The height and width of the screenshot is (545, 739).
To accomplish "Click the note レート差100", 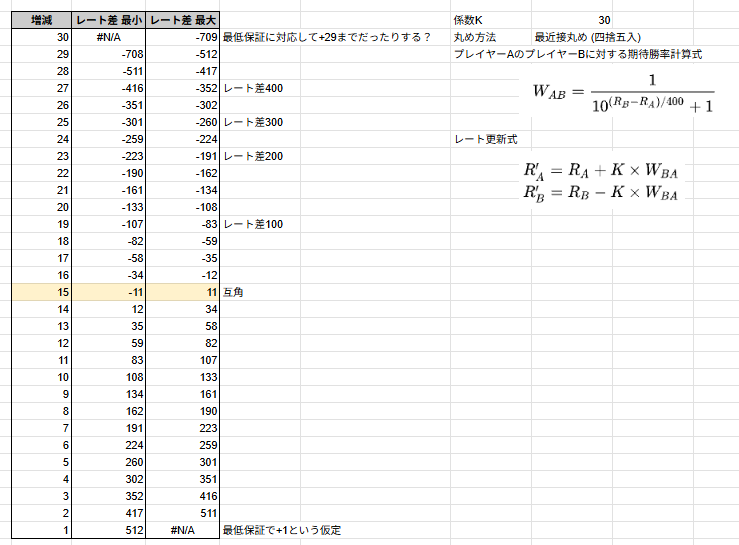I will click(x=253, y=224).
